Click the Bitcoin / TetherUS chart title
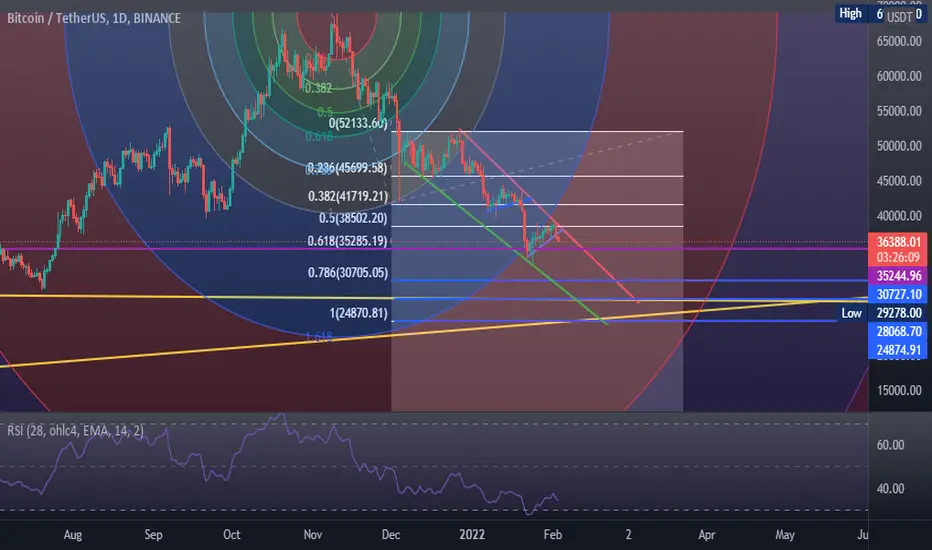The width and height of the screenshot is (932, 550). pos(94,18)
